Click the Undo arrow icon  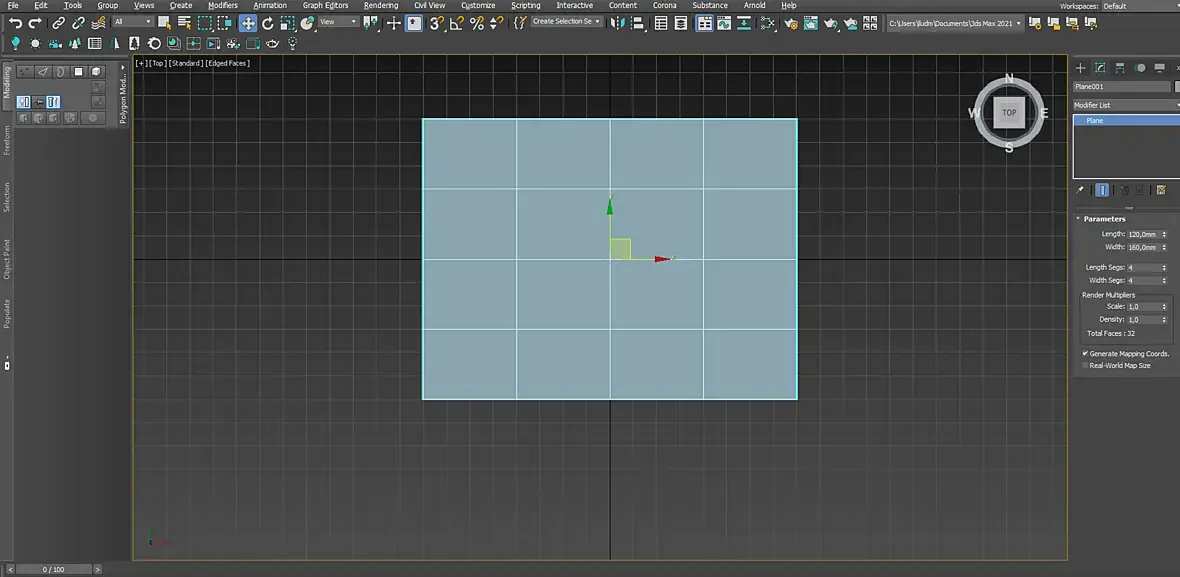(15, 22)
